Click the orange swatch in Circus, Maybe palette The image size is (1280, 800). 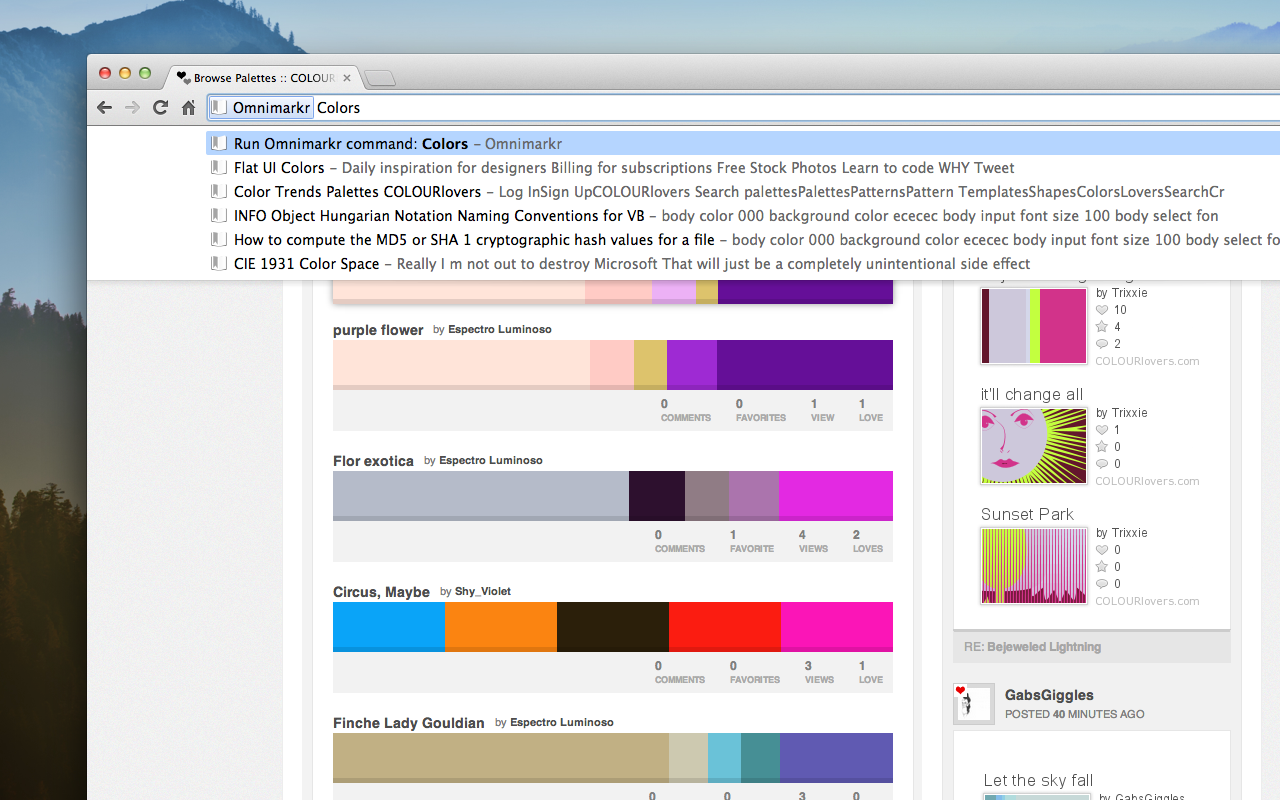pyautogui.click(x=501, y=627)
